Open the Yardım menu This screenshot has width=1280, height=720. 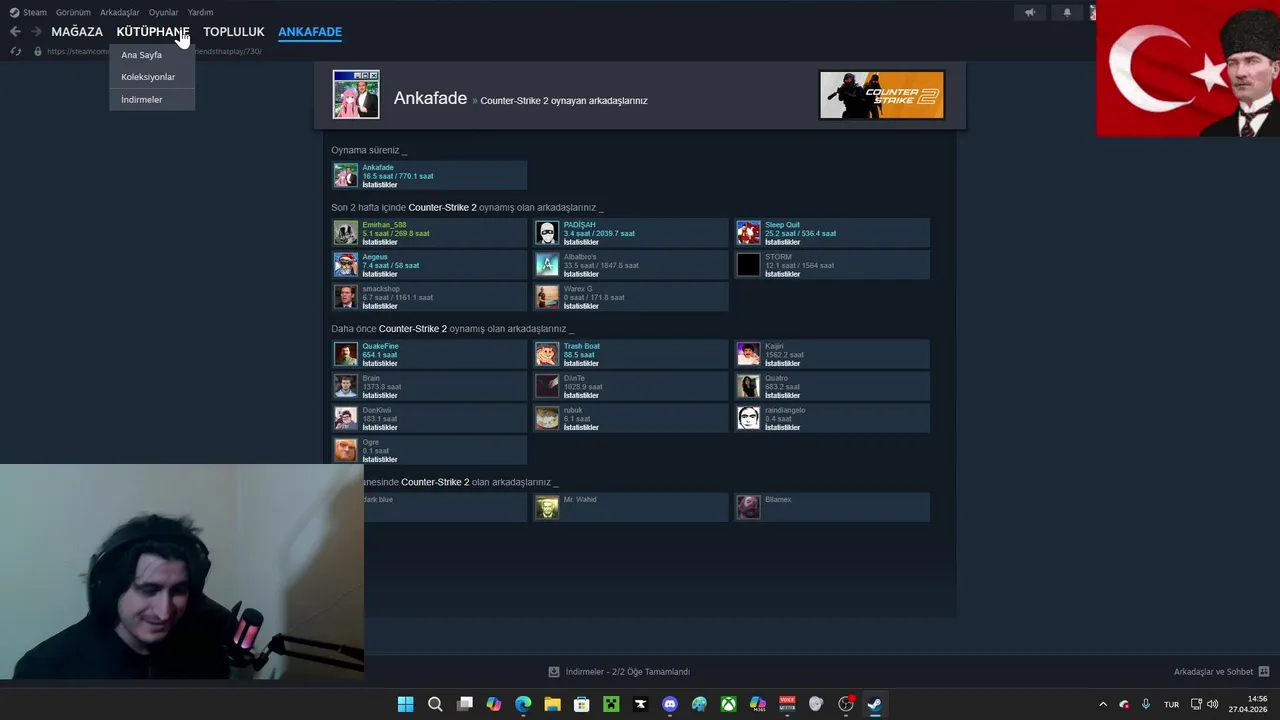click(x=200, y=12)
